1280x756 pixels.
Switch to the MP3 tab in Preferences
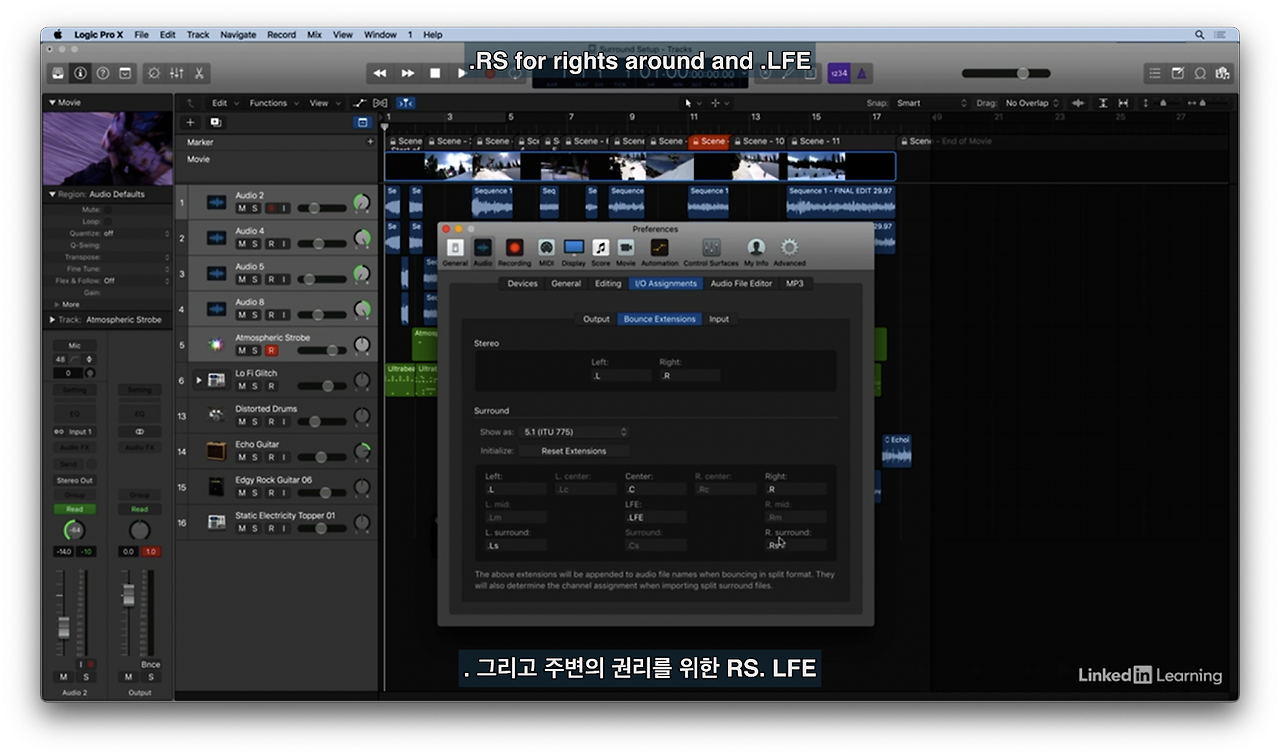pos(794,284)
